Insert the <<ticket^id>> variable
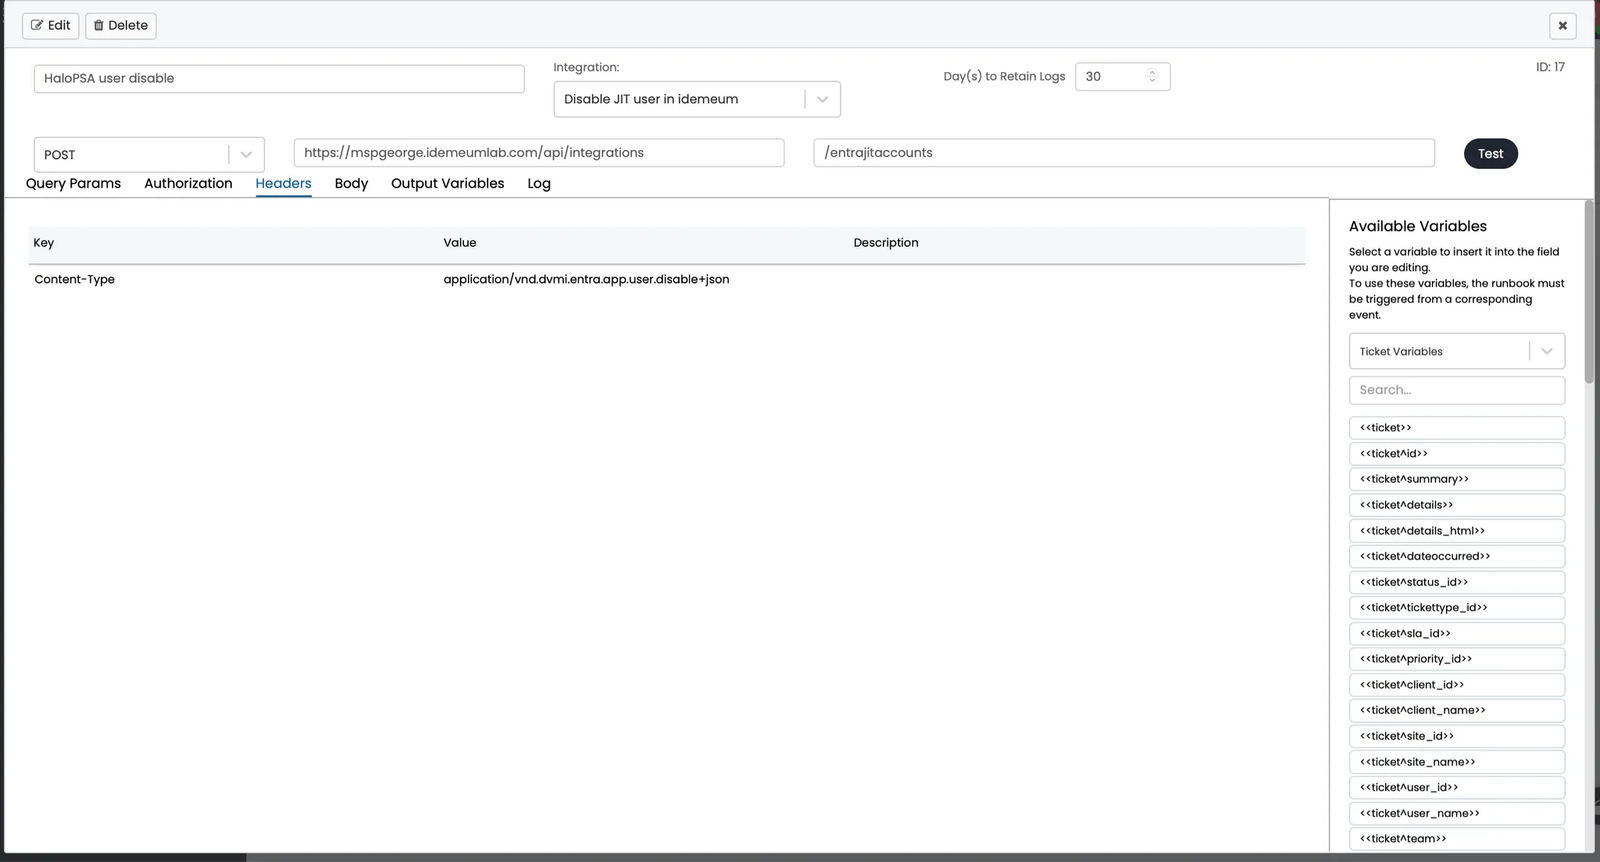The image size is (1600, 862). (x=1456, y=453)
